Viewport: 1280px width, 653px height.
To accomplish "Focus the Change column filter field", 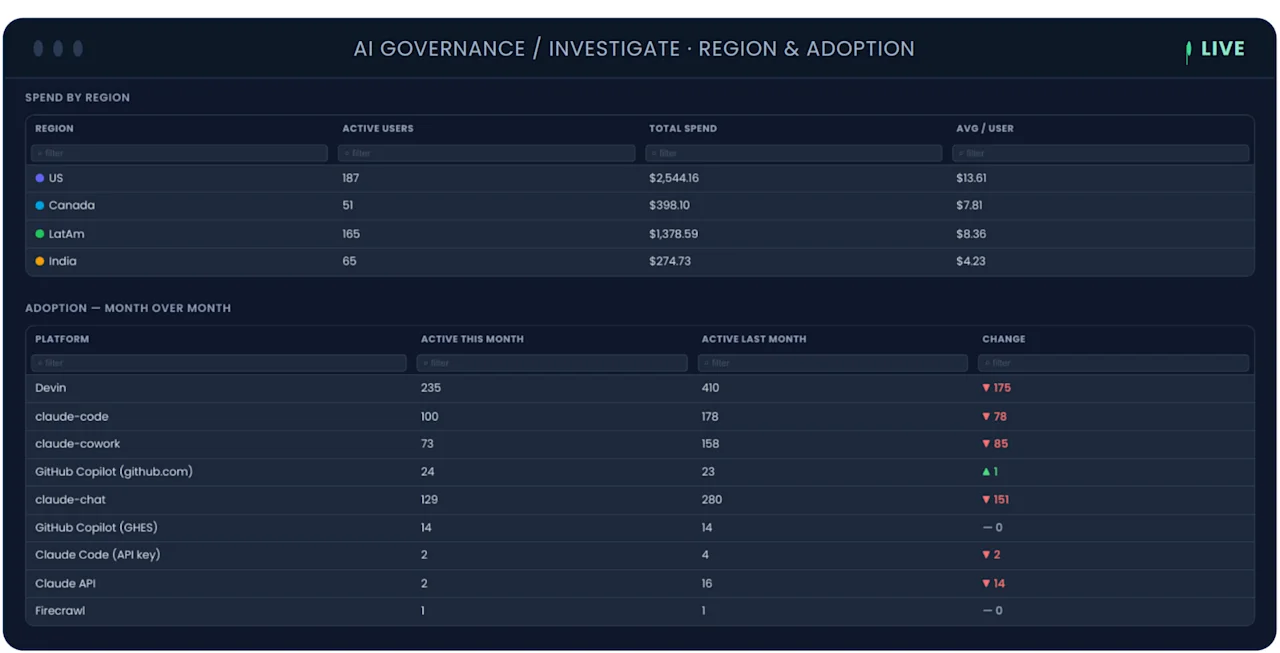I will coord(1113,363).
